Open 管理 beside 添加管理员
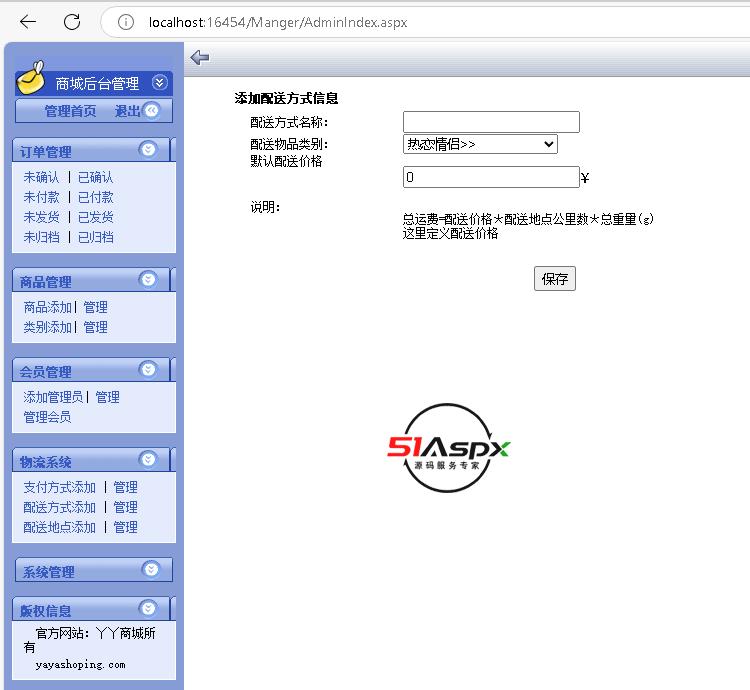Screen dimensions: 750x690 click(x=108, y=397)
